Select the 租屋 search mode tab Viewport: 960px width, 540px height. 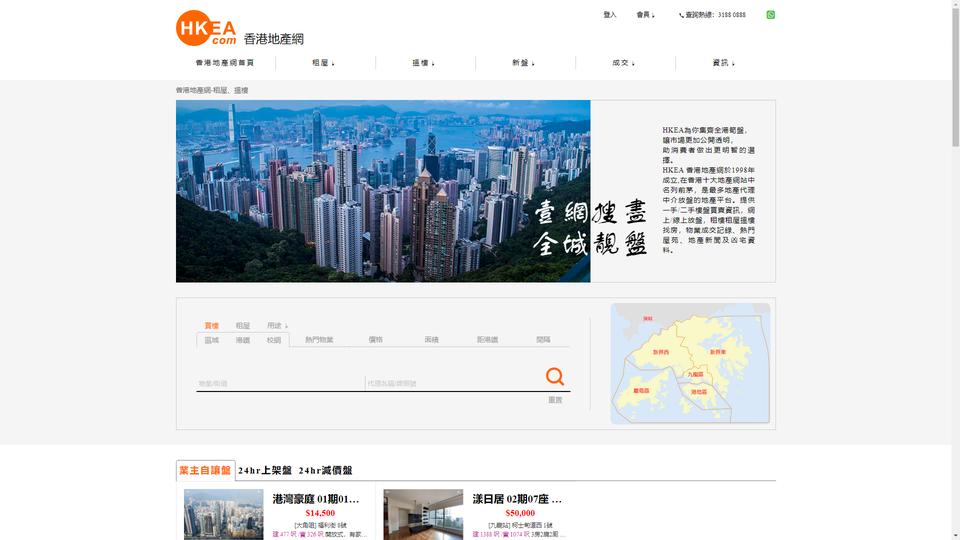242,326
